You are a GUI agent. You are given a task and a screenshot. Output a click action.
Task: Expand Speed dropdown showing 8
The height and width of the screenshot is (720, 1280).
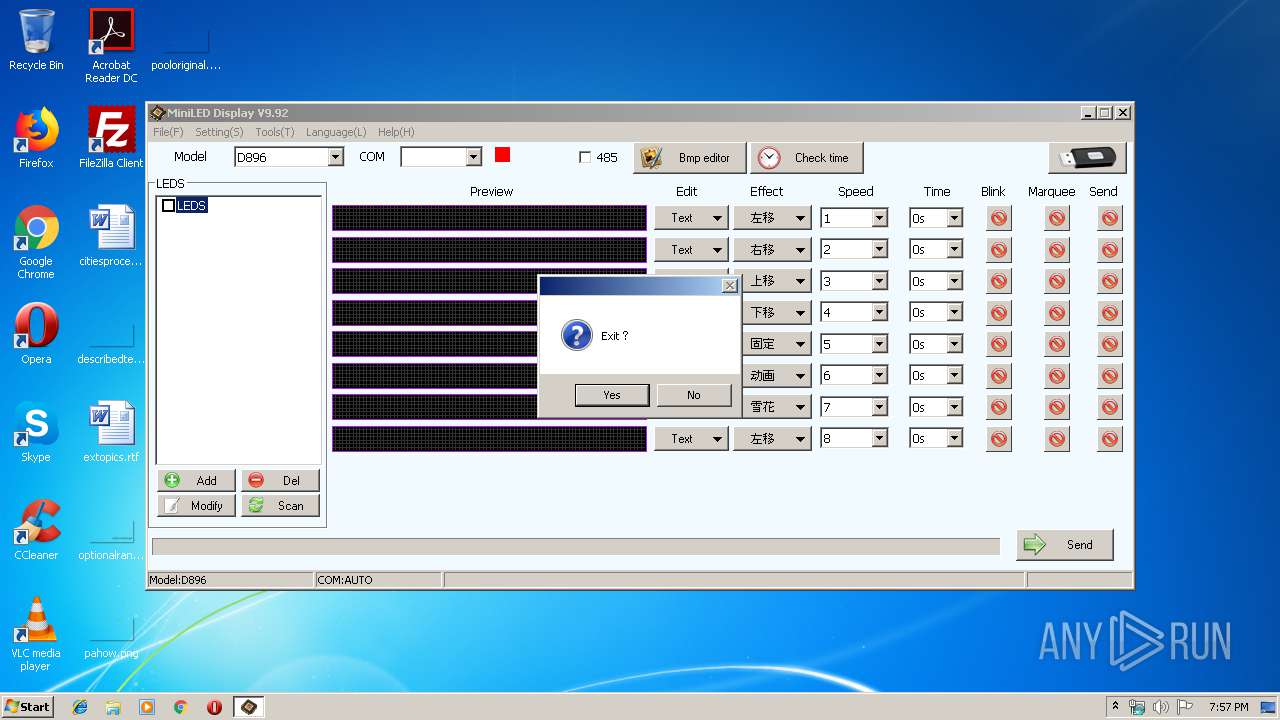[x=879, y=438]
